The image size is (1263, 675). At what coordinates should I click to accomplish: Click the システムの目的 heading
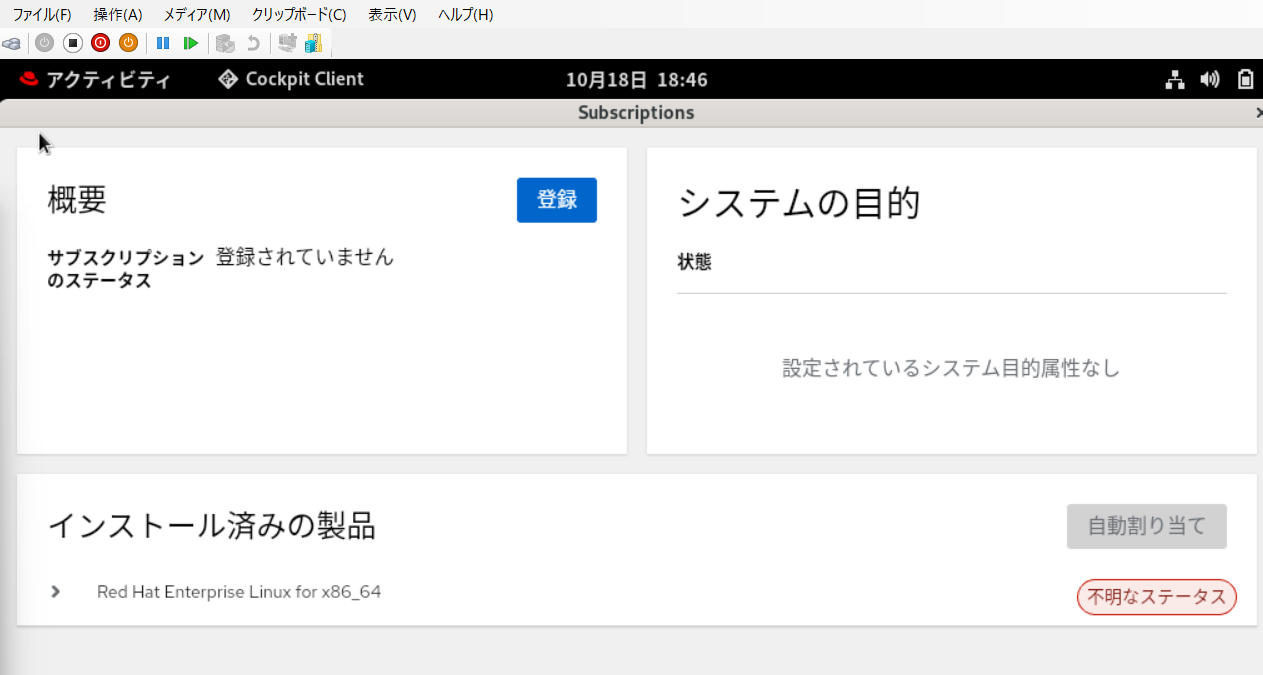click(x=798, y=203)
